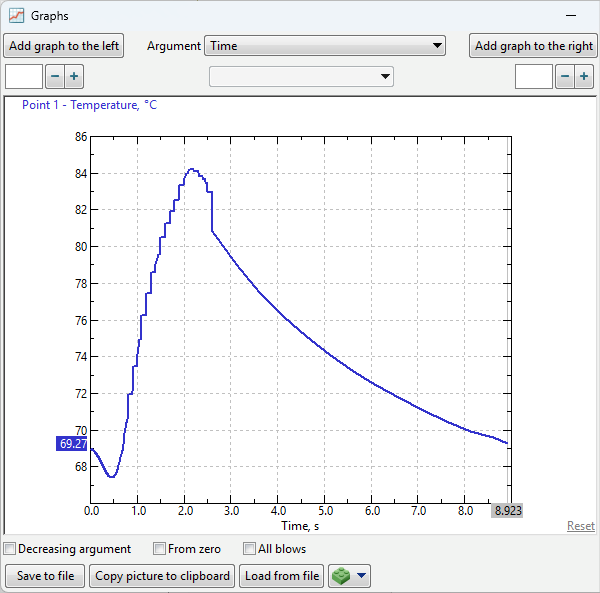Click the right-side plus button
This screenshot has height=593, width=600.
584,77
